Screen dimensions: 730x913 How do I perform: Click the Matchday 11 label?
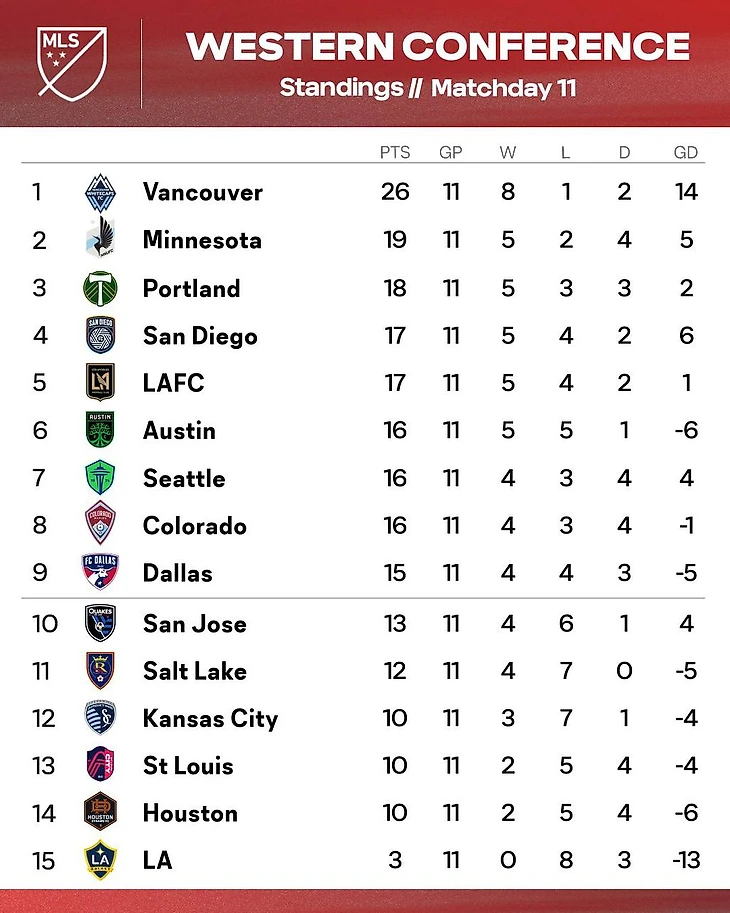503,88
